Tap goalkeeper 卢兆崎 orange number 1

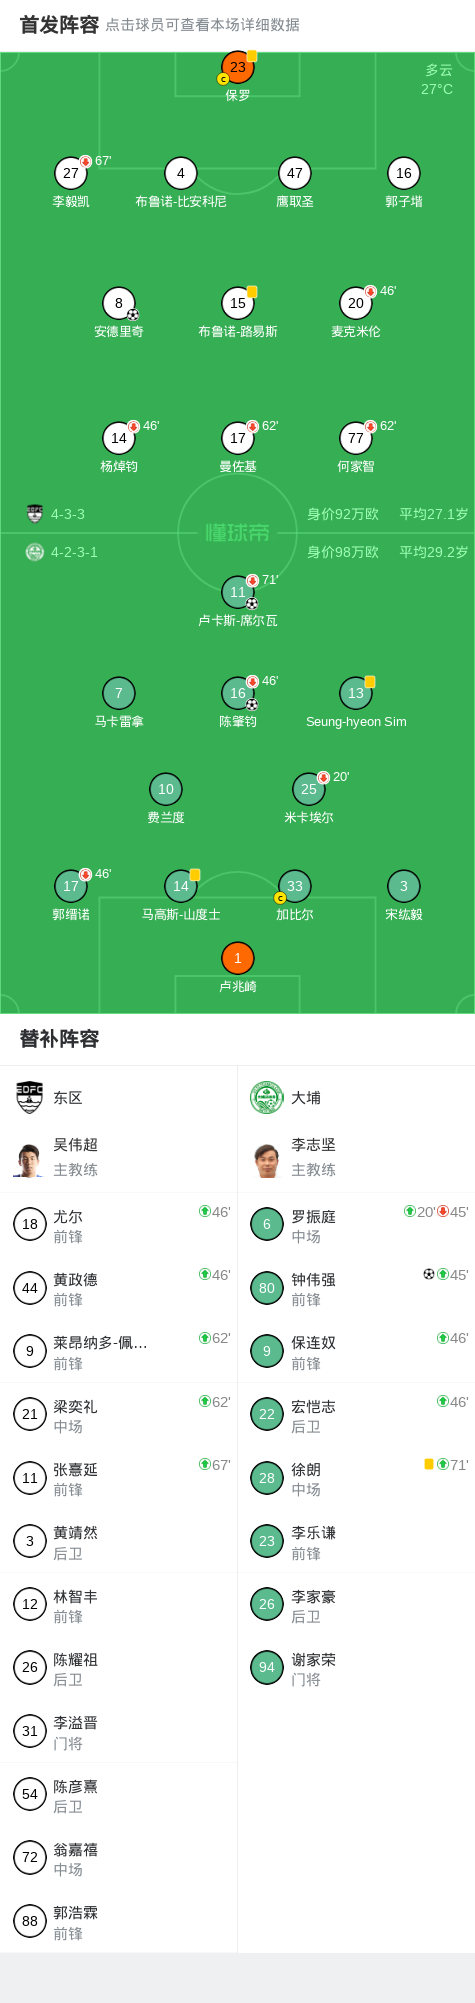pyautogui.click(x=237, y=958)
